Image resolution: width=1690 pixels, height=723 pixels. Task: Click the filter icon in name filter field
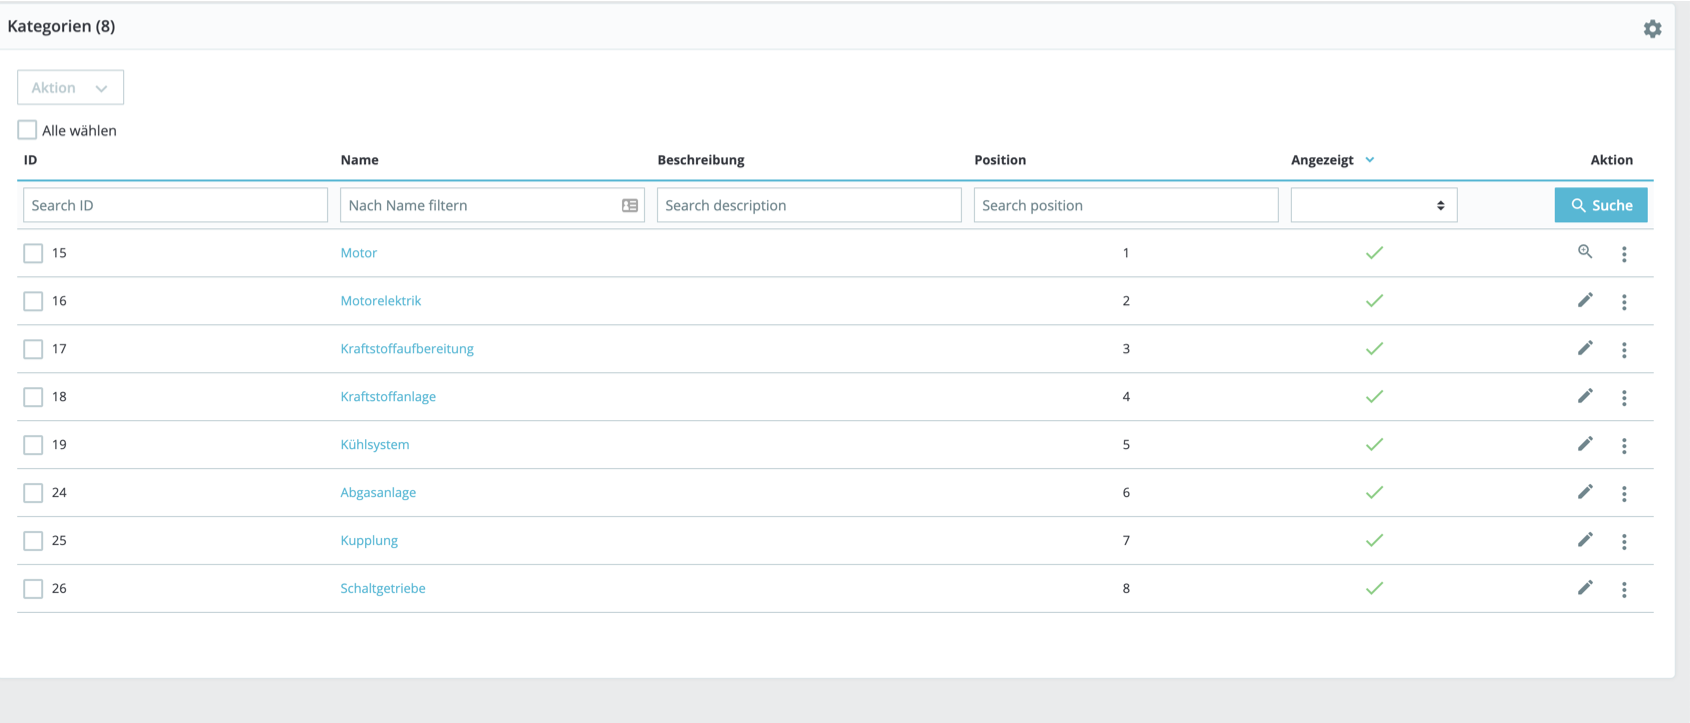click(x=630, y=205)
